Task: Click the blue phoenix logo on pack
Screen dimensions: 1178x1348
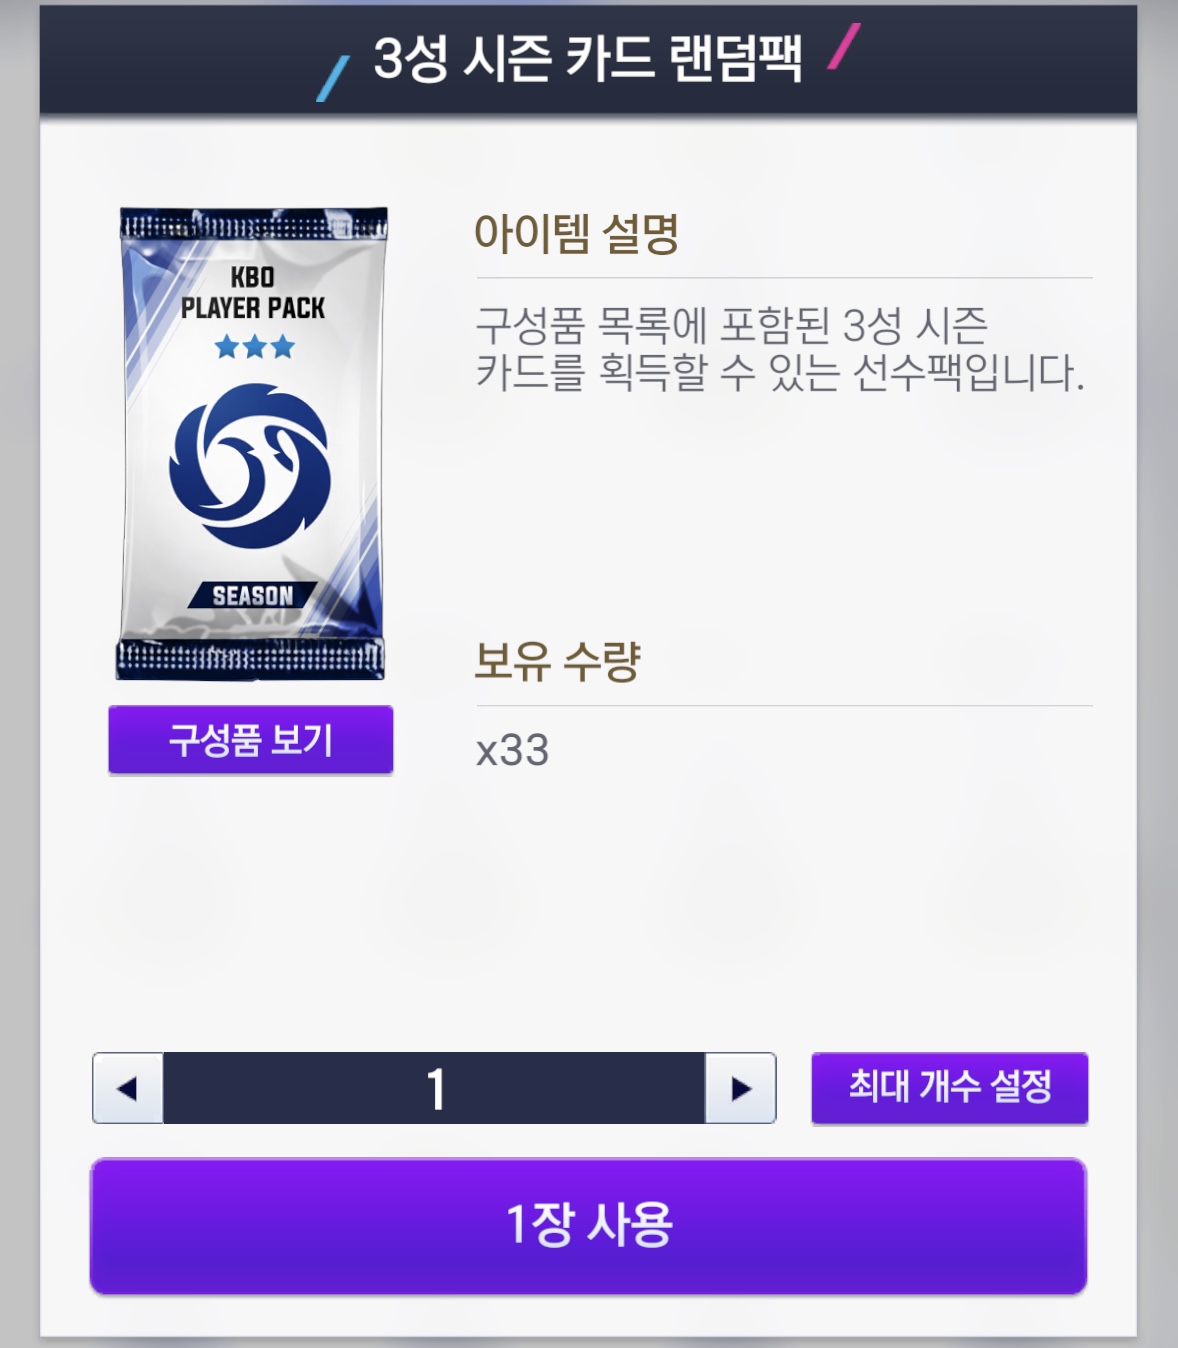Action: 250,466
